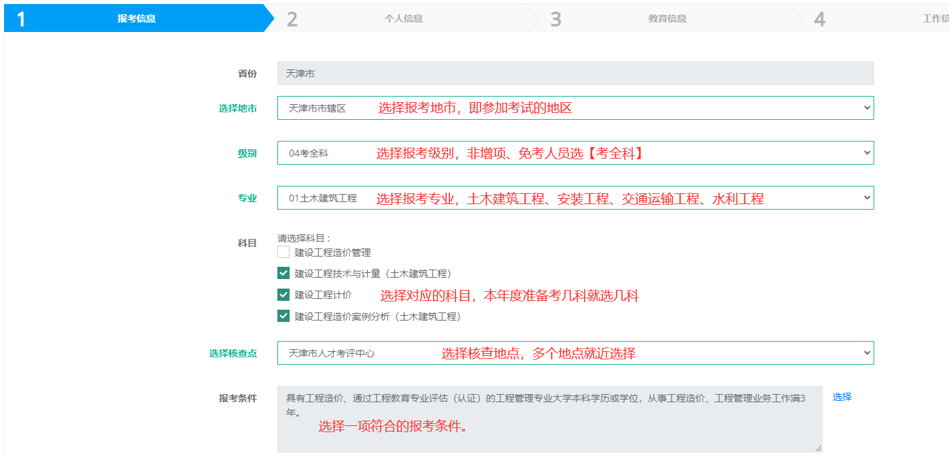The image size is (950, 456).
Task: Open the 专业 dropdown showing 01土木建筑工程
Action: point(576,198)
